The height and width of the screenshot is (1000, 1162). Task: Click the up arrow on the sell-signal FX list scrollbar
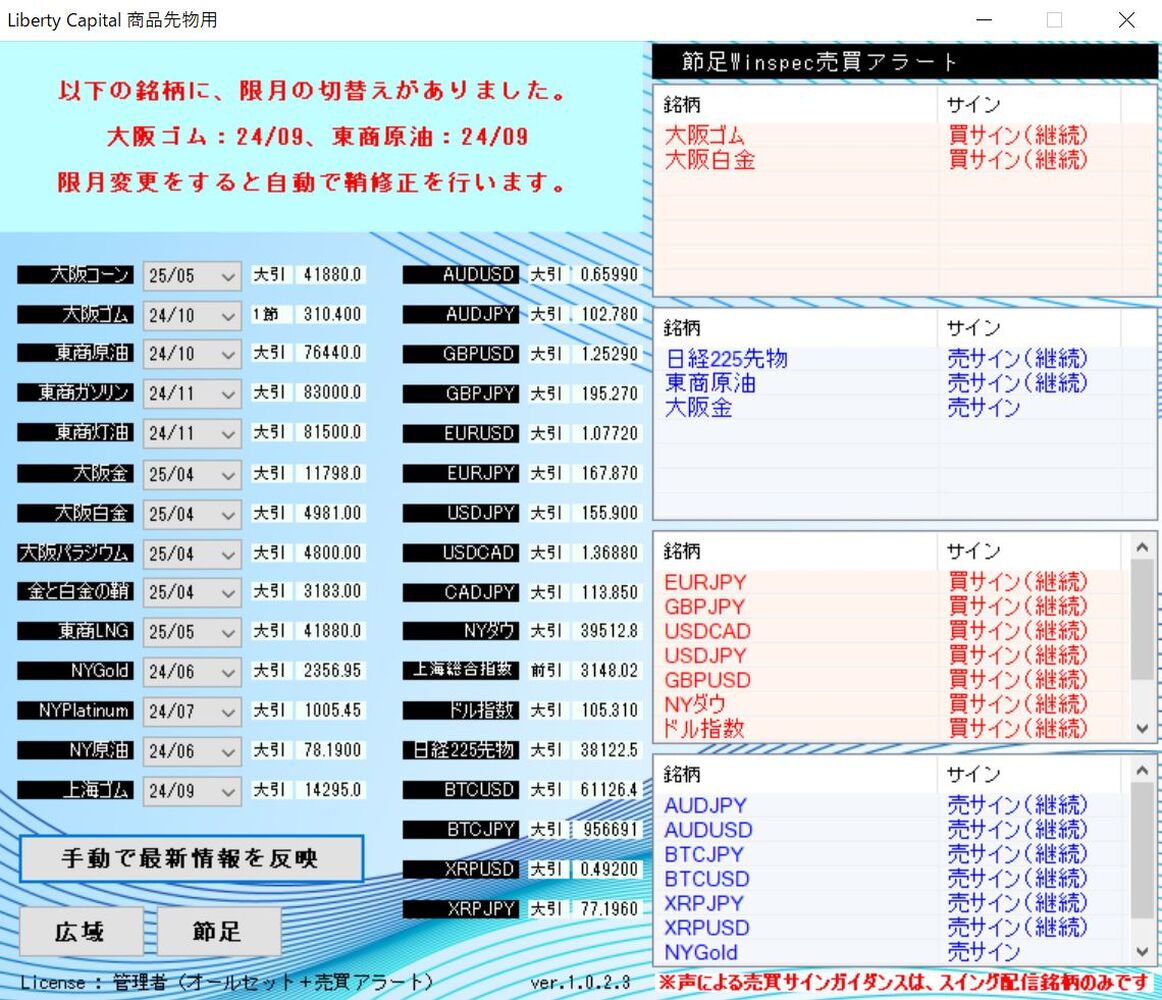[1142, 771]
